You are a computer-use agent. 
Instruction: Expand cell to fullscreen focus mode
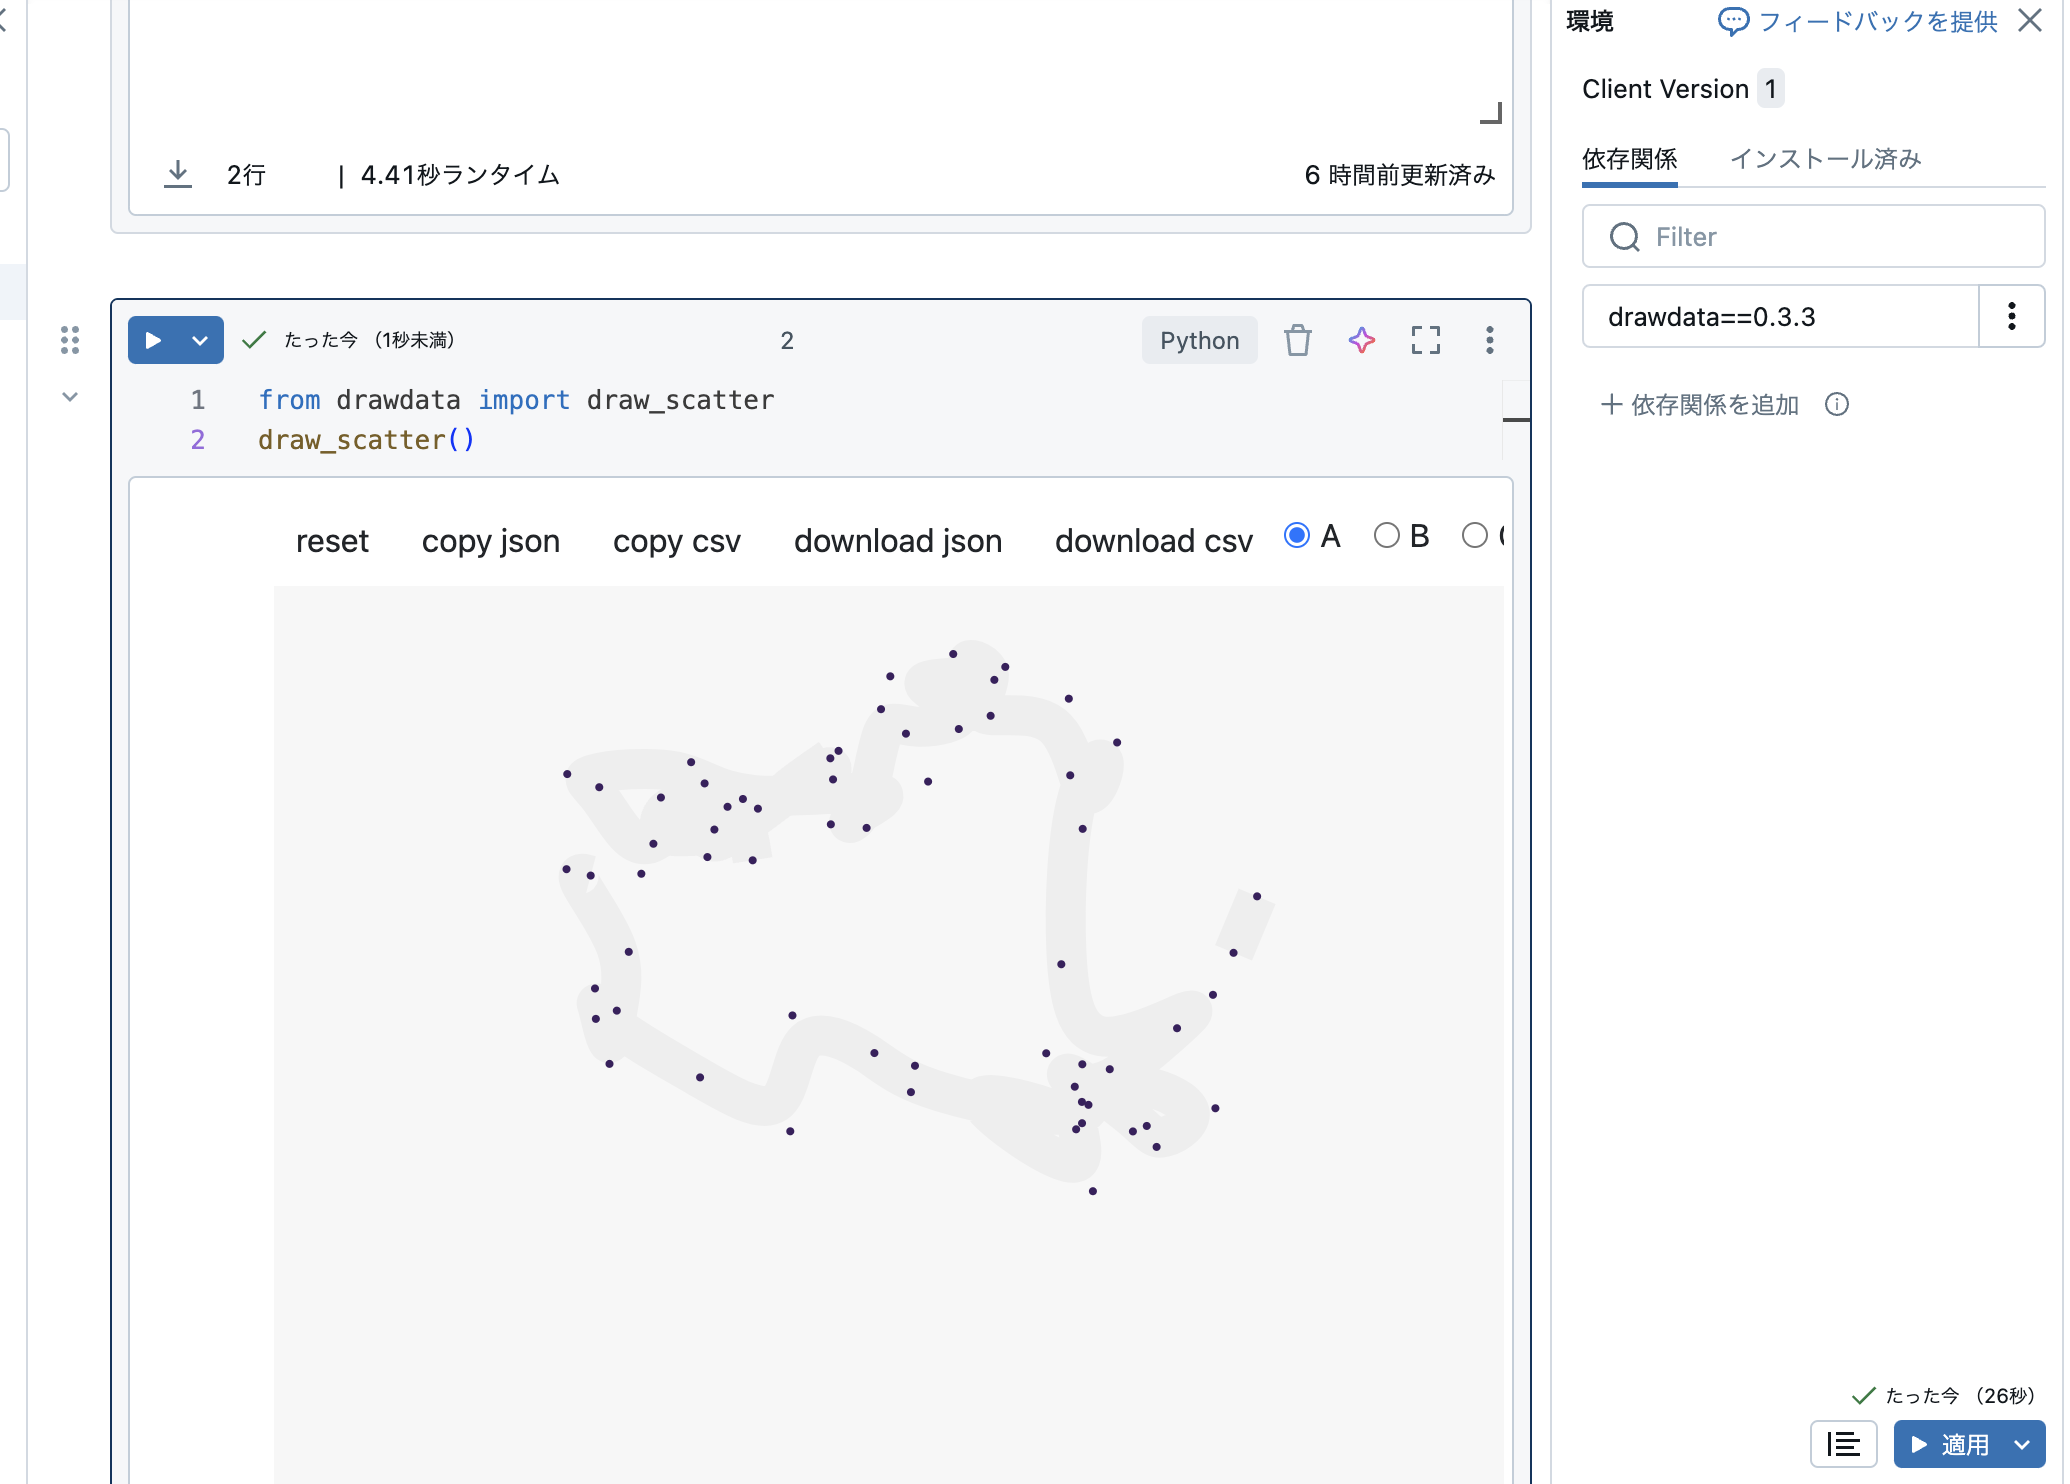coord(1425,341)
